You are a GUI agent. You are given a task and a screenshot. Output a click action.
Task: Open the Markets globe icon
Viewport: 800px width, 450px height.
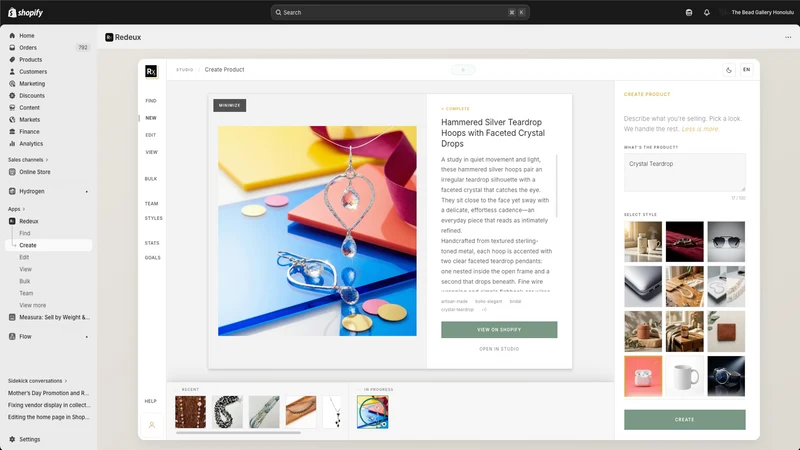12,119
